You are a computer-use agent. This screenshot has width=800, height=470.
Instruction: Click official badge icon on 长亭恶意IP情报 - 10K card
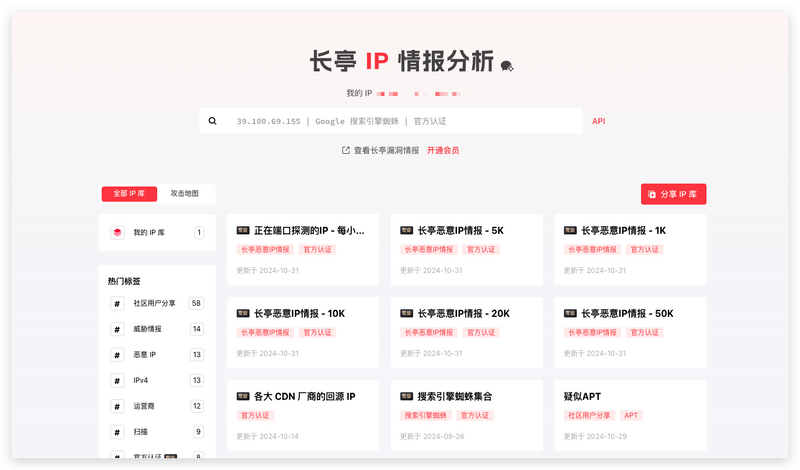[243, 313]
